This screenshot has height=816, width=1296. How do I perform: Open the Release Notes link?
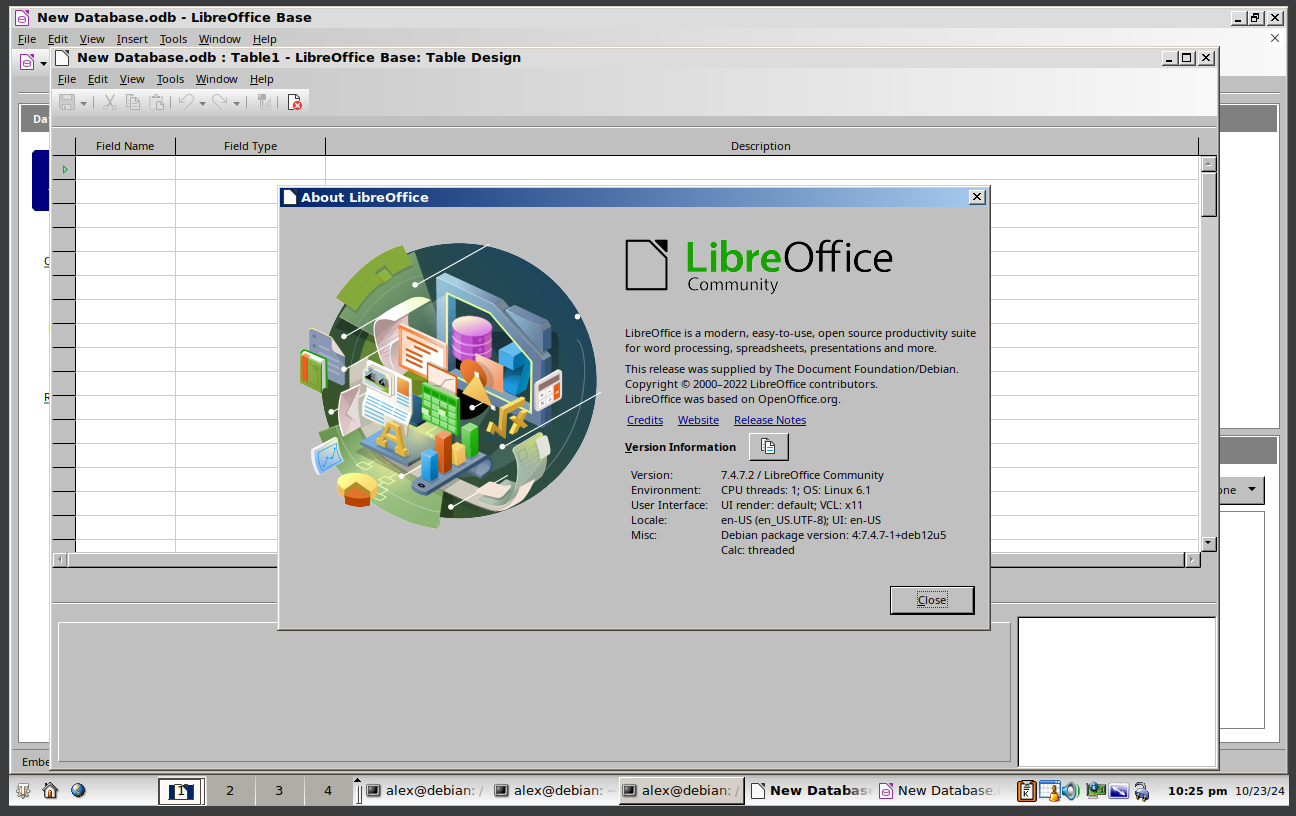[x=769, y=420]
